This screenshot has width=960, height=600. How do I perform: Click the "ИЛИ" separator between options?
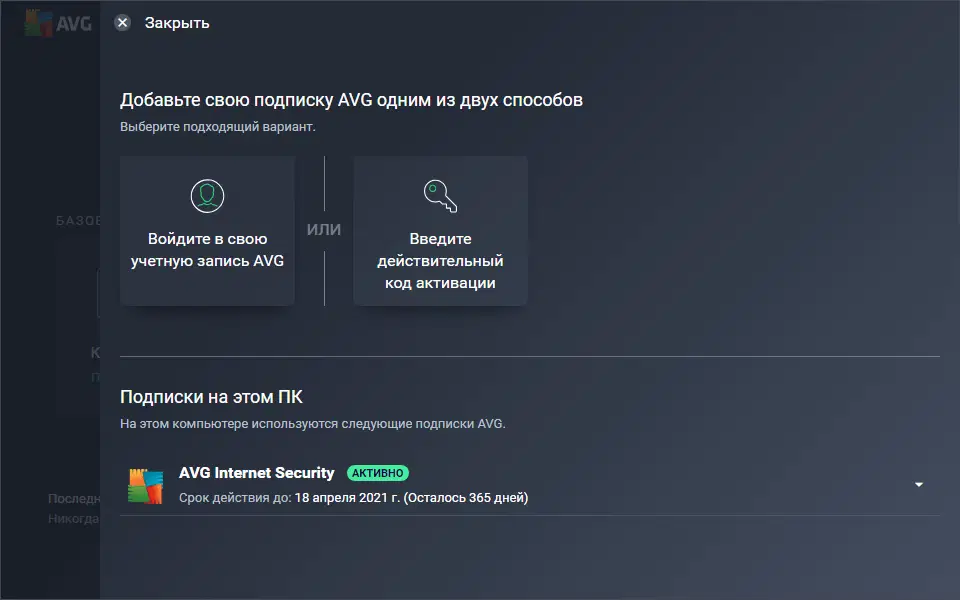[324, 230]
